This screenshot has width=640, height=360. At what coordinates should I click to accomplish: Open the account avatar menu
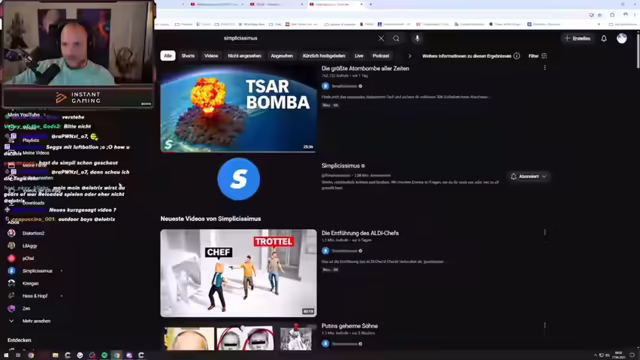coord(622,38)
